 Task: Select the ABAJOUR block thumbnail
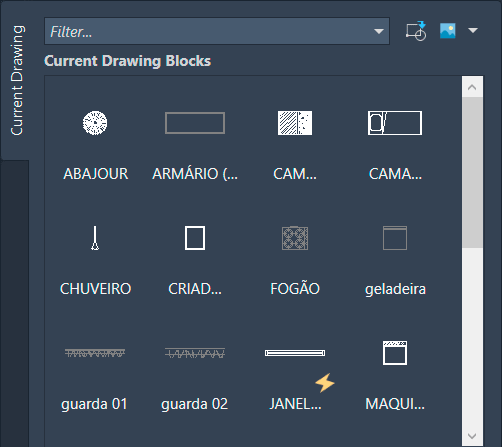pos(95,123)
